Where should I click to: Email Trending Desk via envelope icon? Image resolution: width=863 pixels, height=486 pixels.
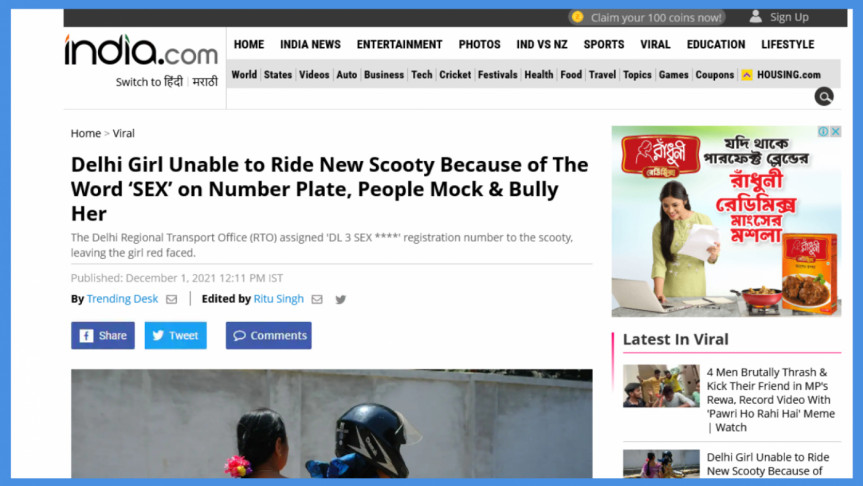coord(172,299)
